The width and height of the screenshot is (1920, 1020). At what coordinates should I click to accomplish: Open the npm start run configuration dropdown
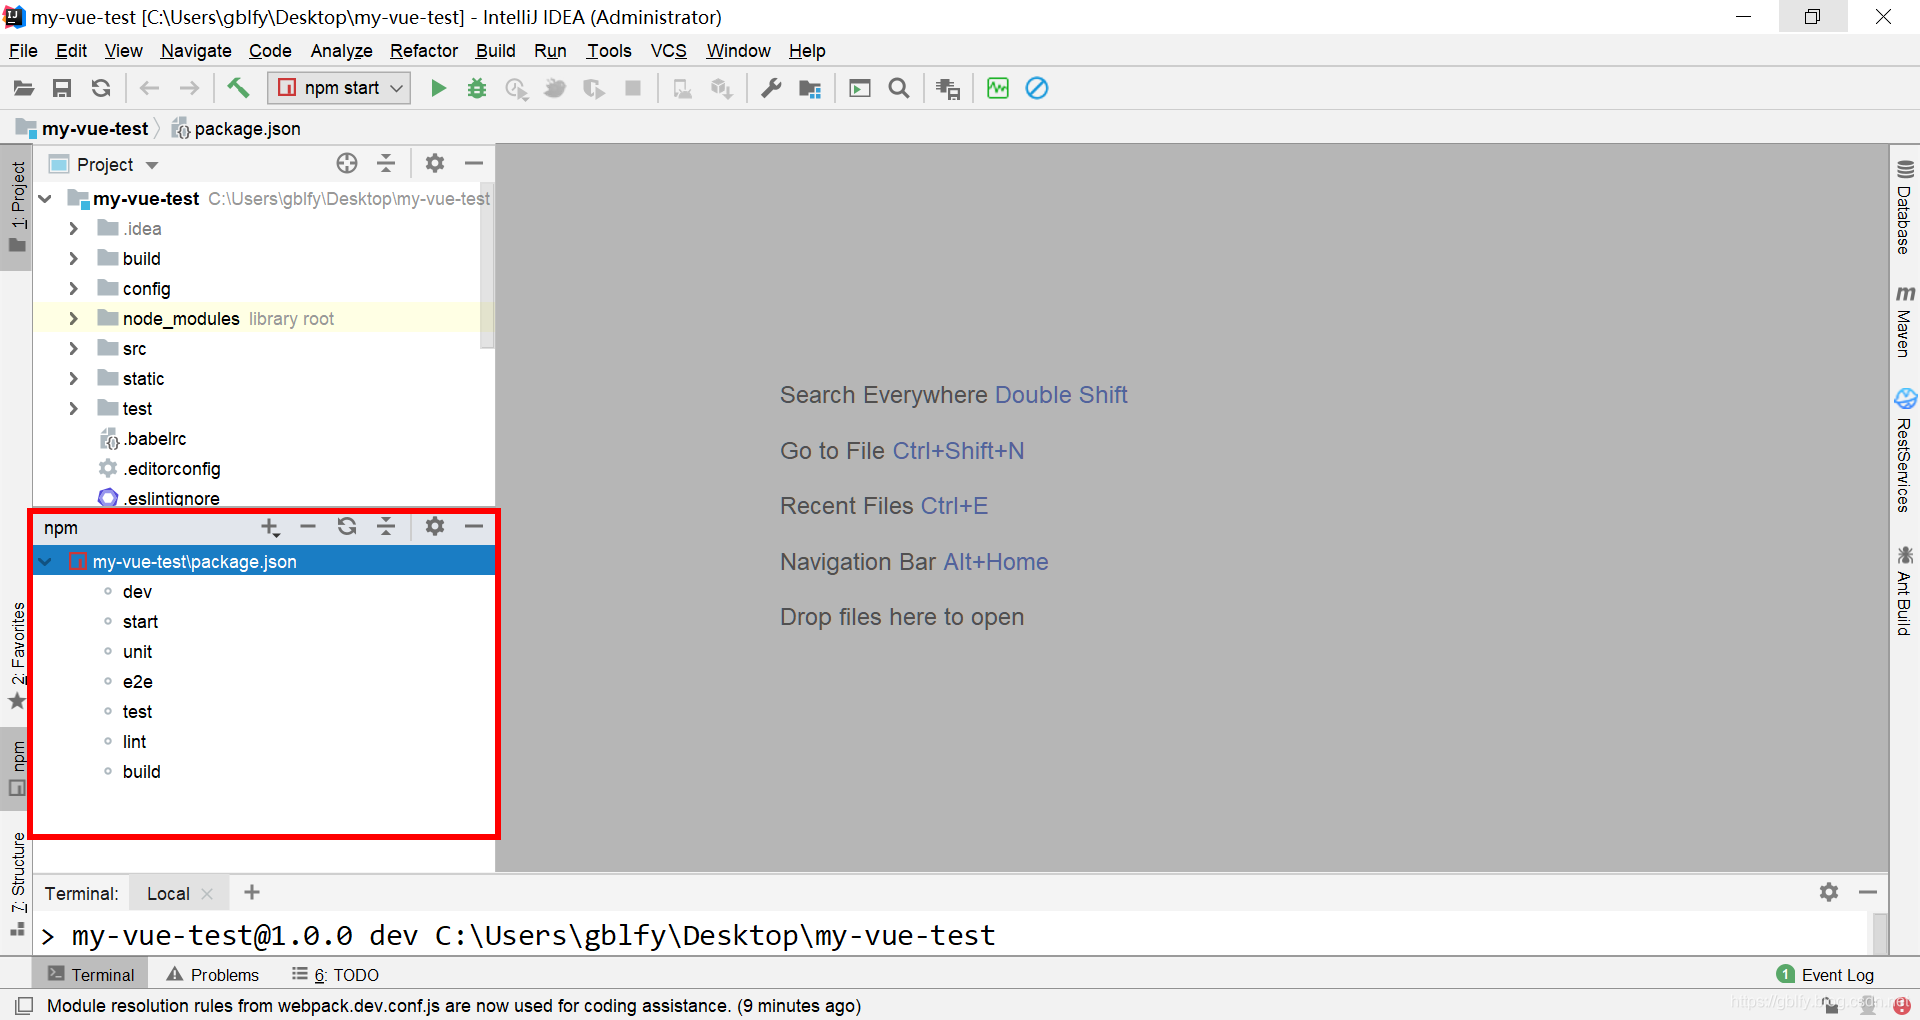pyautogui.click(x=340, y=88)
